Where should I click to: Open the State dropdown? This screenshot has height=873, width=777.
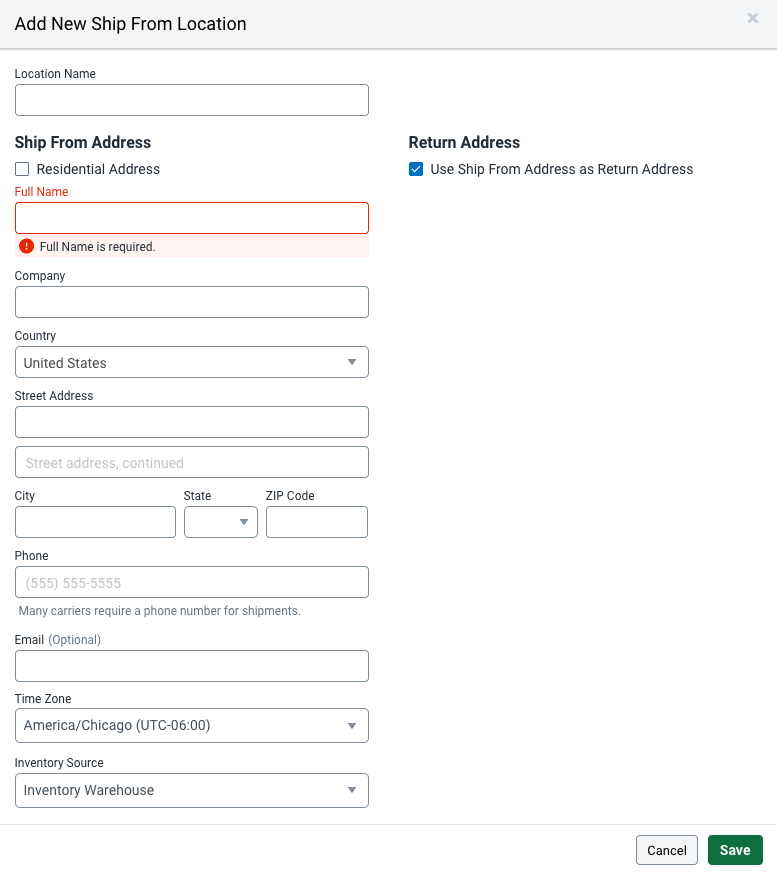[x=221, y=522]
